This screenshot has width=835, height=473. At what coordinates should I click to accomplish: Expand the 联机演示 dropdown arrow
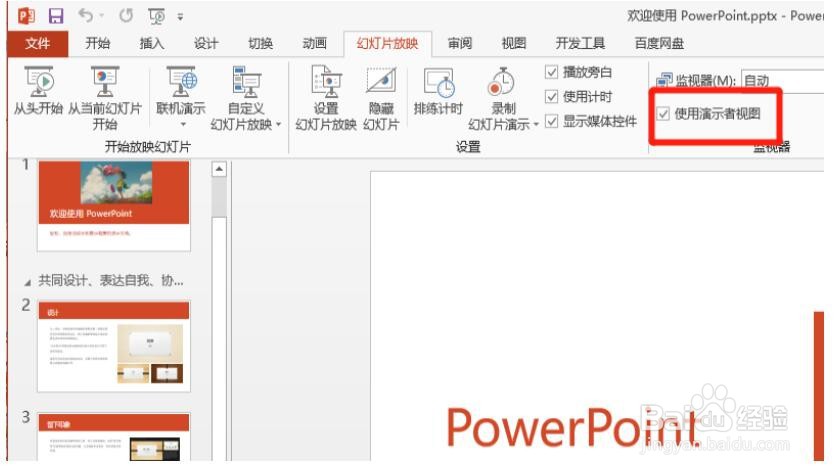(183, 125)
